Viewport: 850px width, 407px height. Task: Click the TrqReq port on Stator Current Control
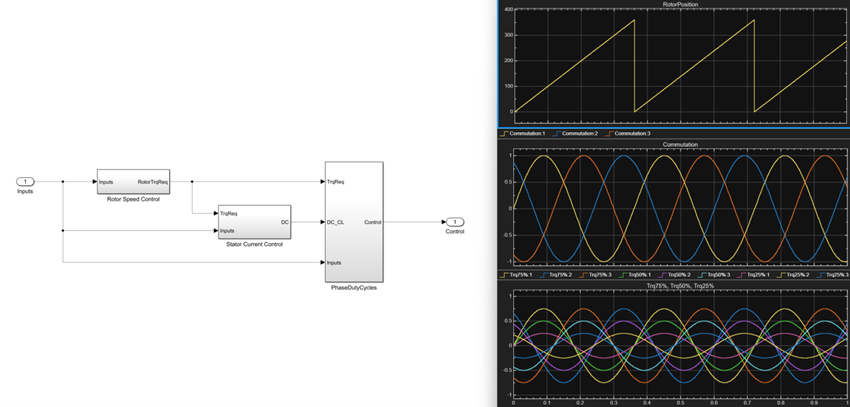[228, 214]
